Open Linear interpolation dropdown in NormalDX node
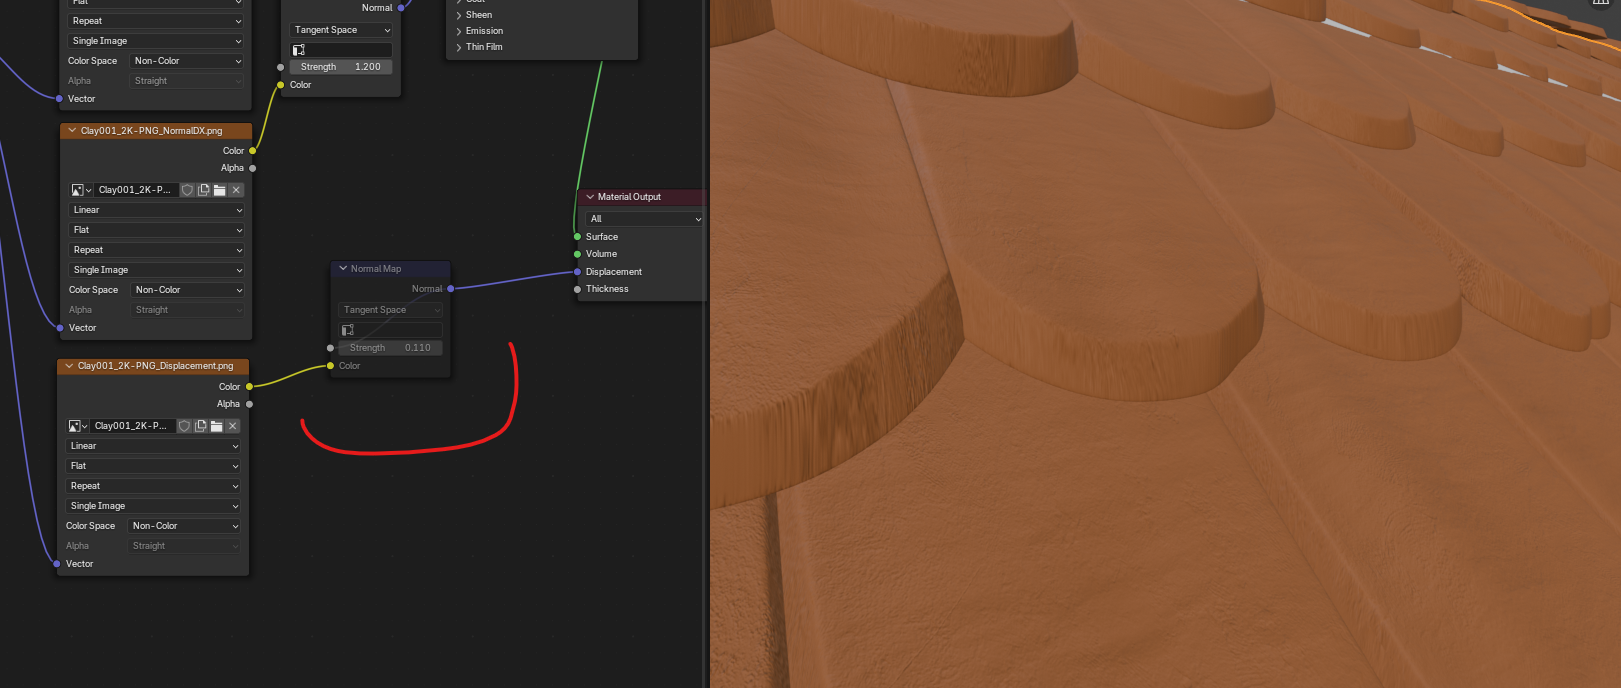Screen dimensions: 1621x688 click(x=157, y=210)
